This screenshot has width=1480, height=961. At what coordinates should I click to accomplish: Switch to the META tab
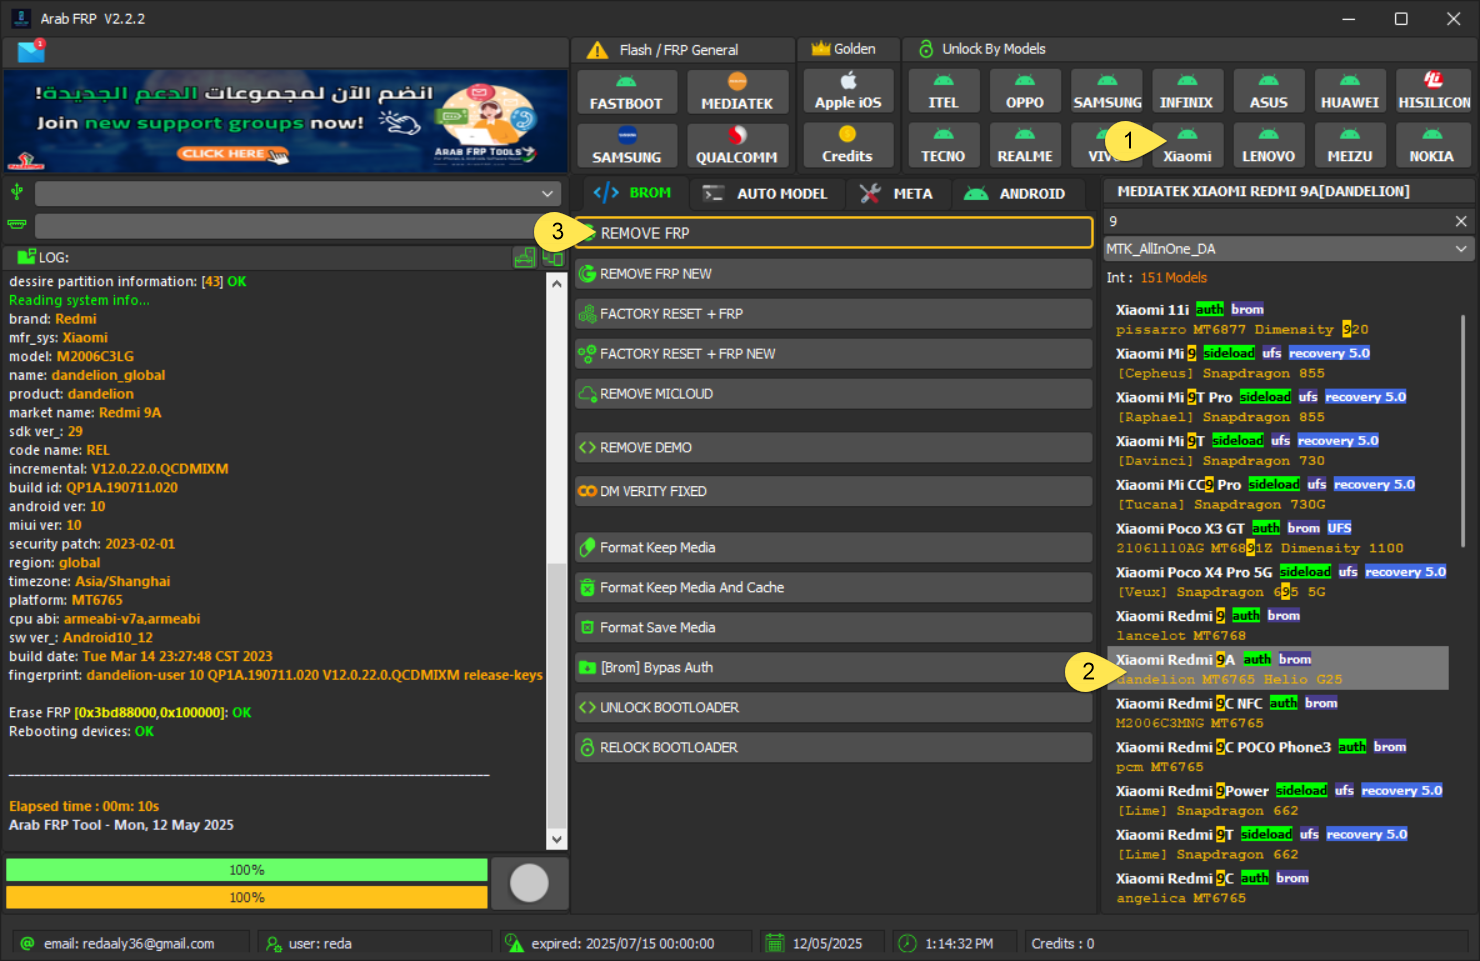tap(898, 193)
